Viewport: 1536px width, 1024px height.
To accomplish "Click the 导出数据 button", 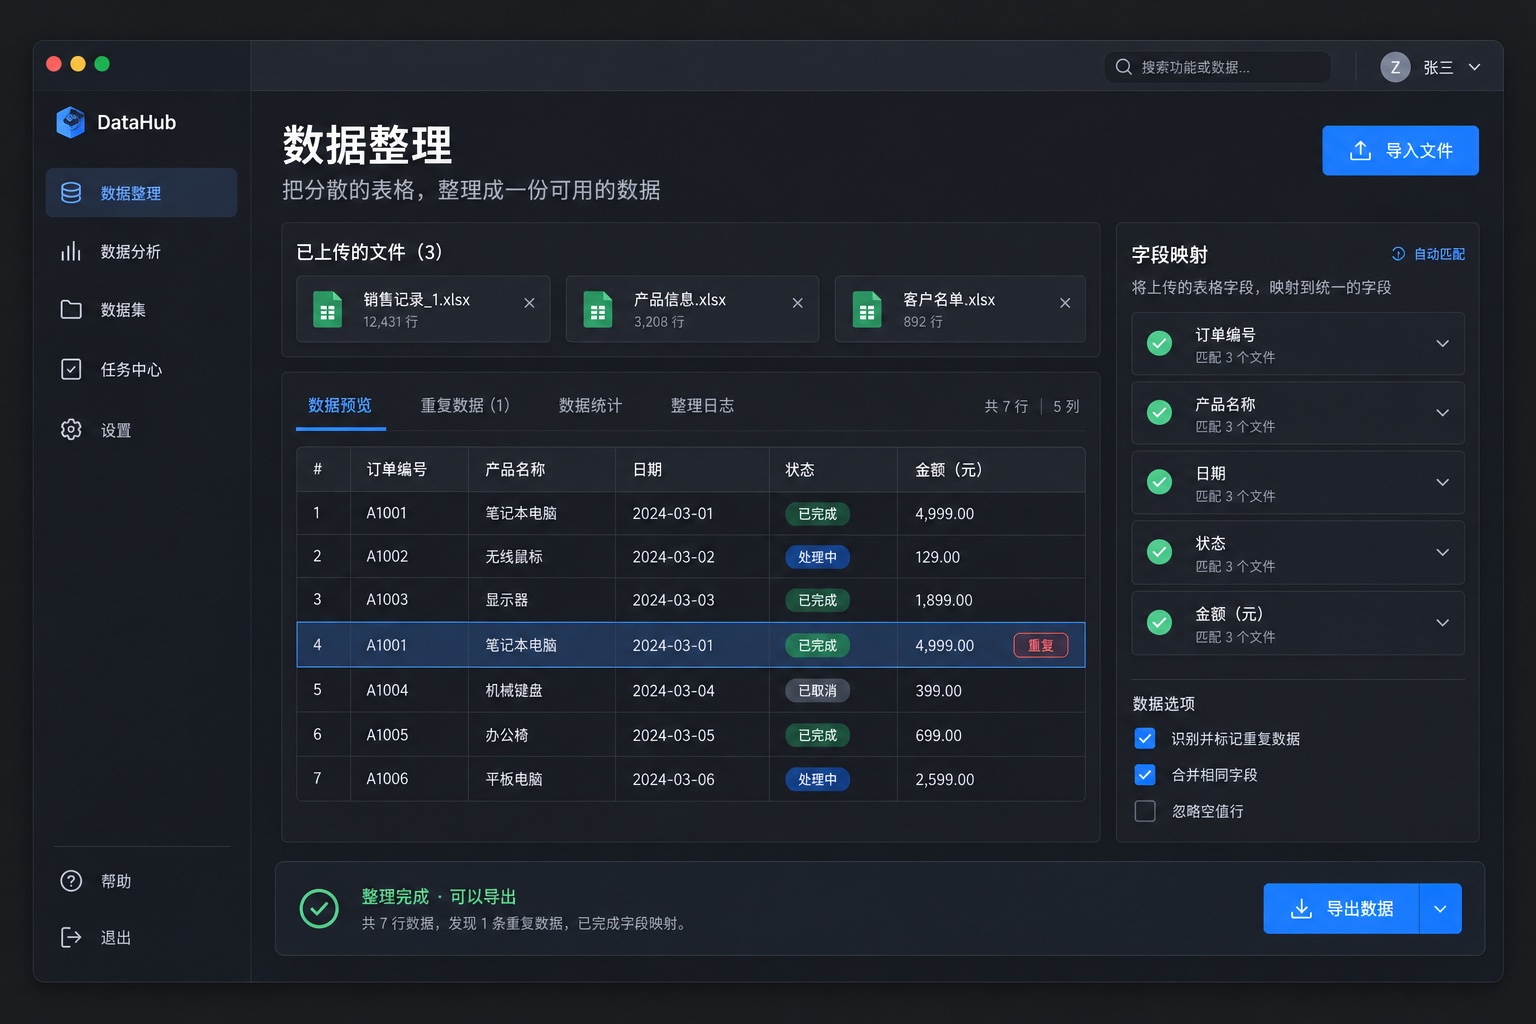I will pyautogui.click(x=1341, y=909).
